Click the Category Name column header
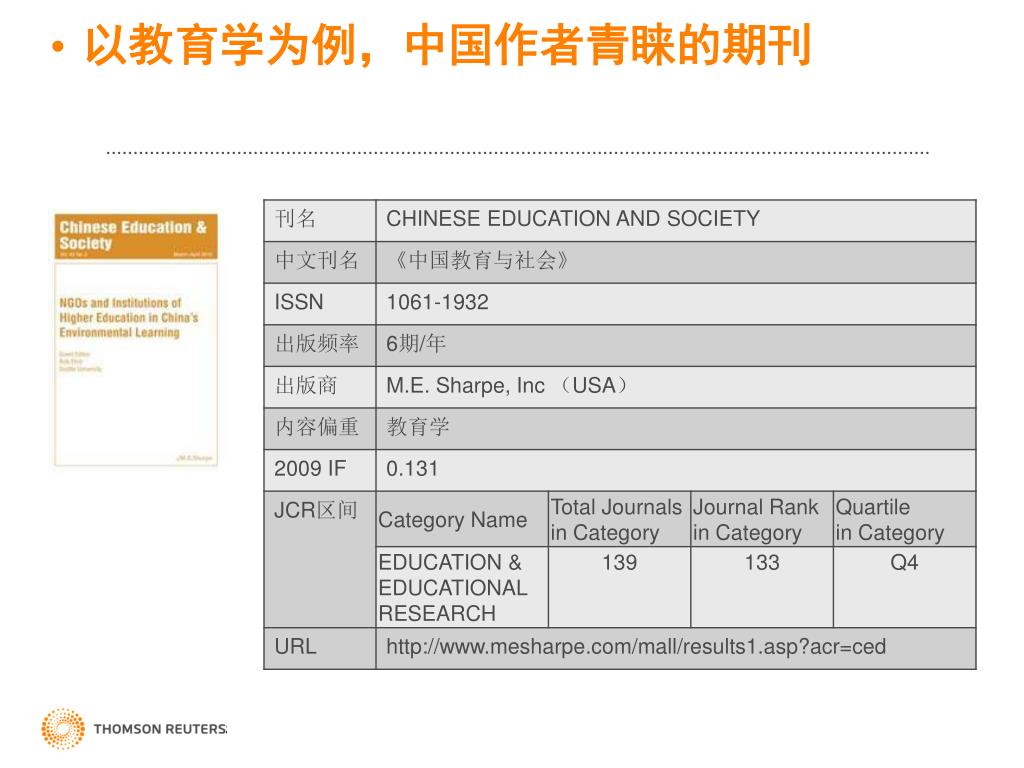Screen dimensions: 1024x768 (x=462, y=520)
